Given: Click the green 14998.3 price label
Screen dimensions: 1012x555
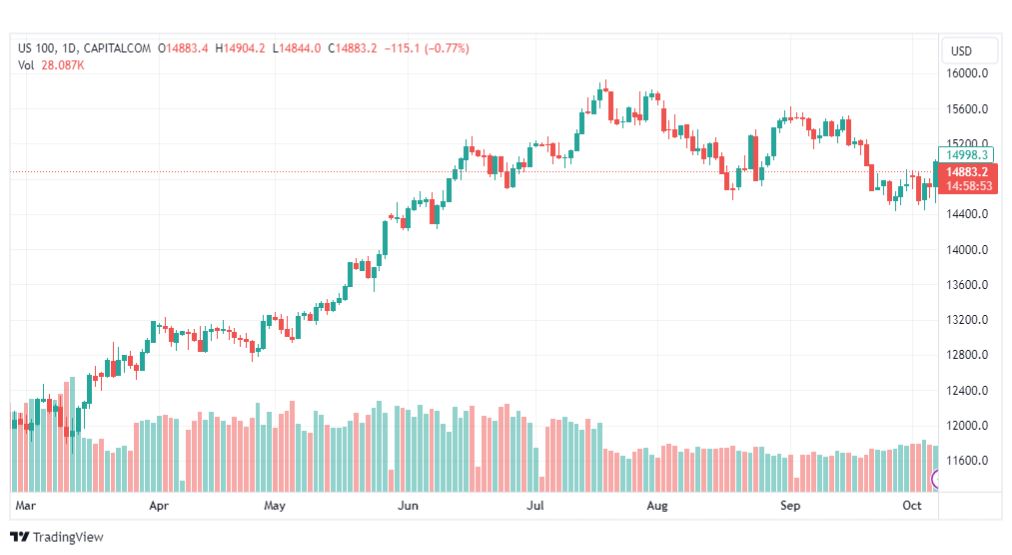Looking at the screenshot, I should (967, 154).
